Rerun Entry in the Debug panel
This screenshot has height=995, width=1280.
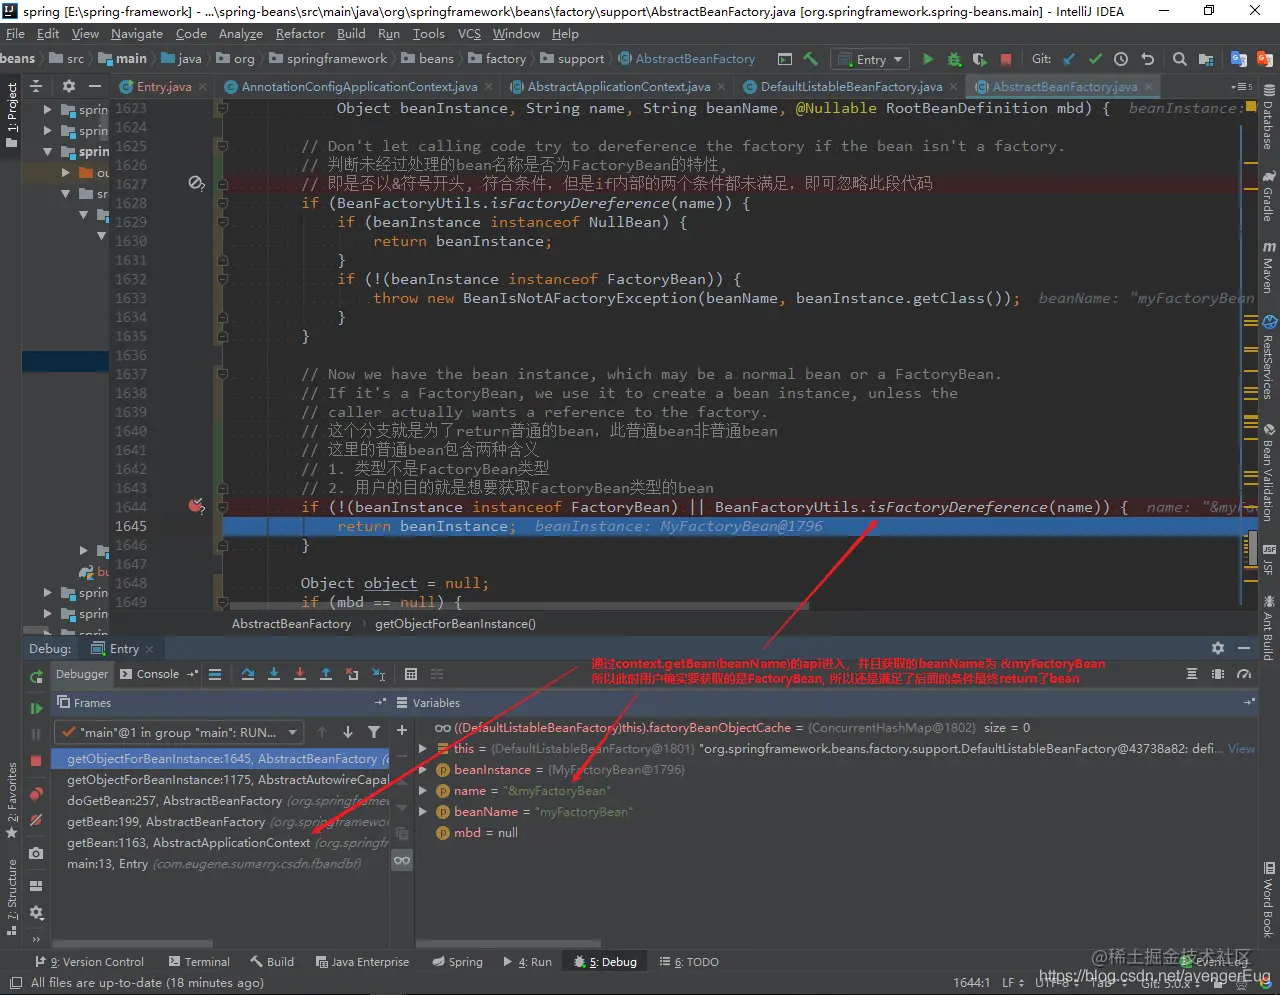[36, 677]
